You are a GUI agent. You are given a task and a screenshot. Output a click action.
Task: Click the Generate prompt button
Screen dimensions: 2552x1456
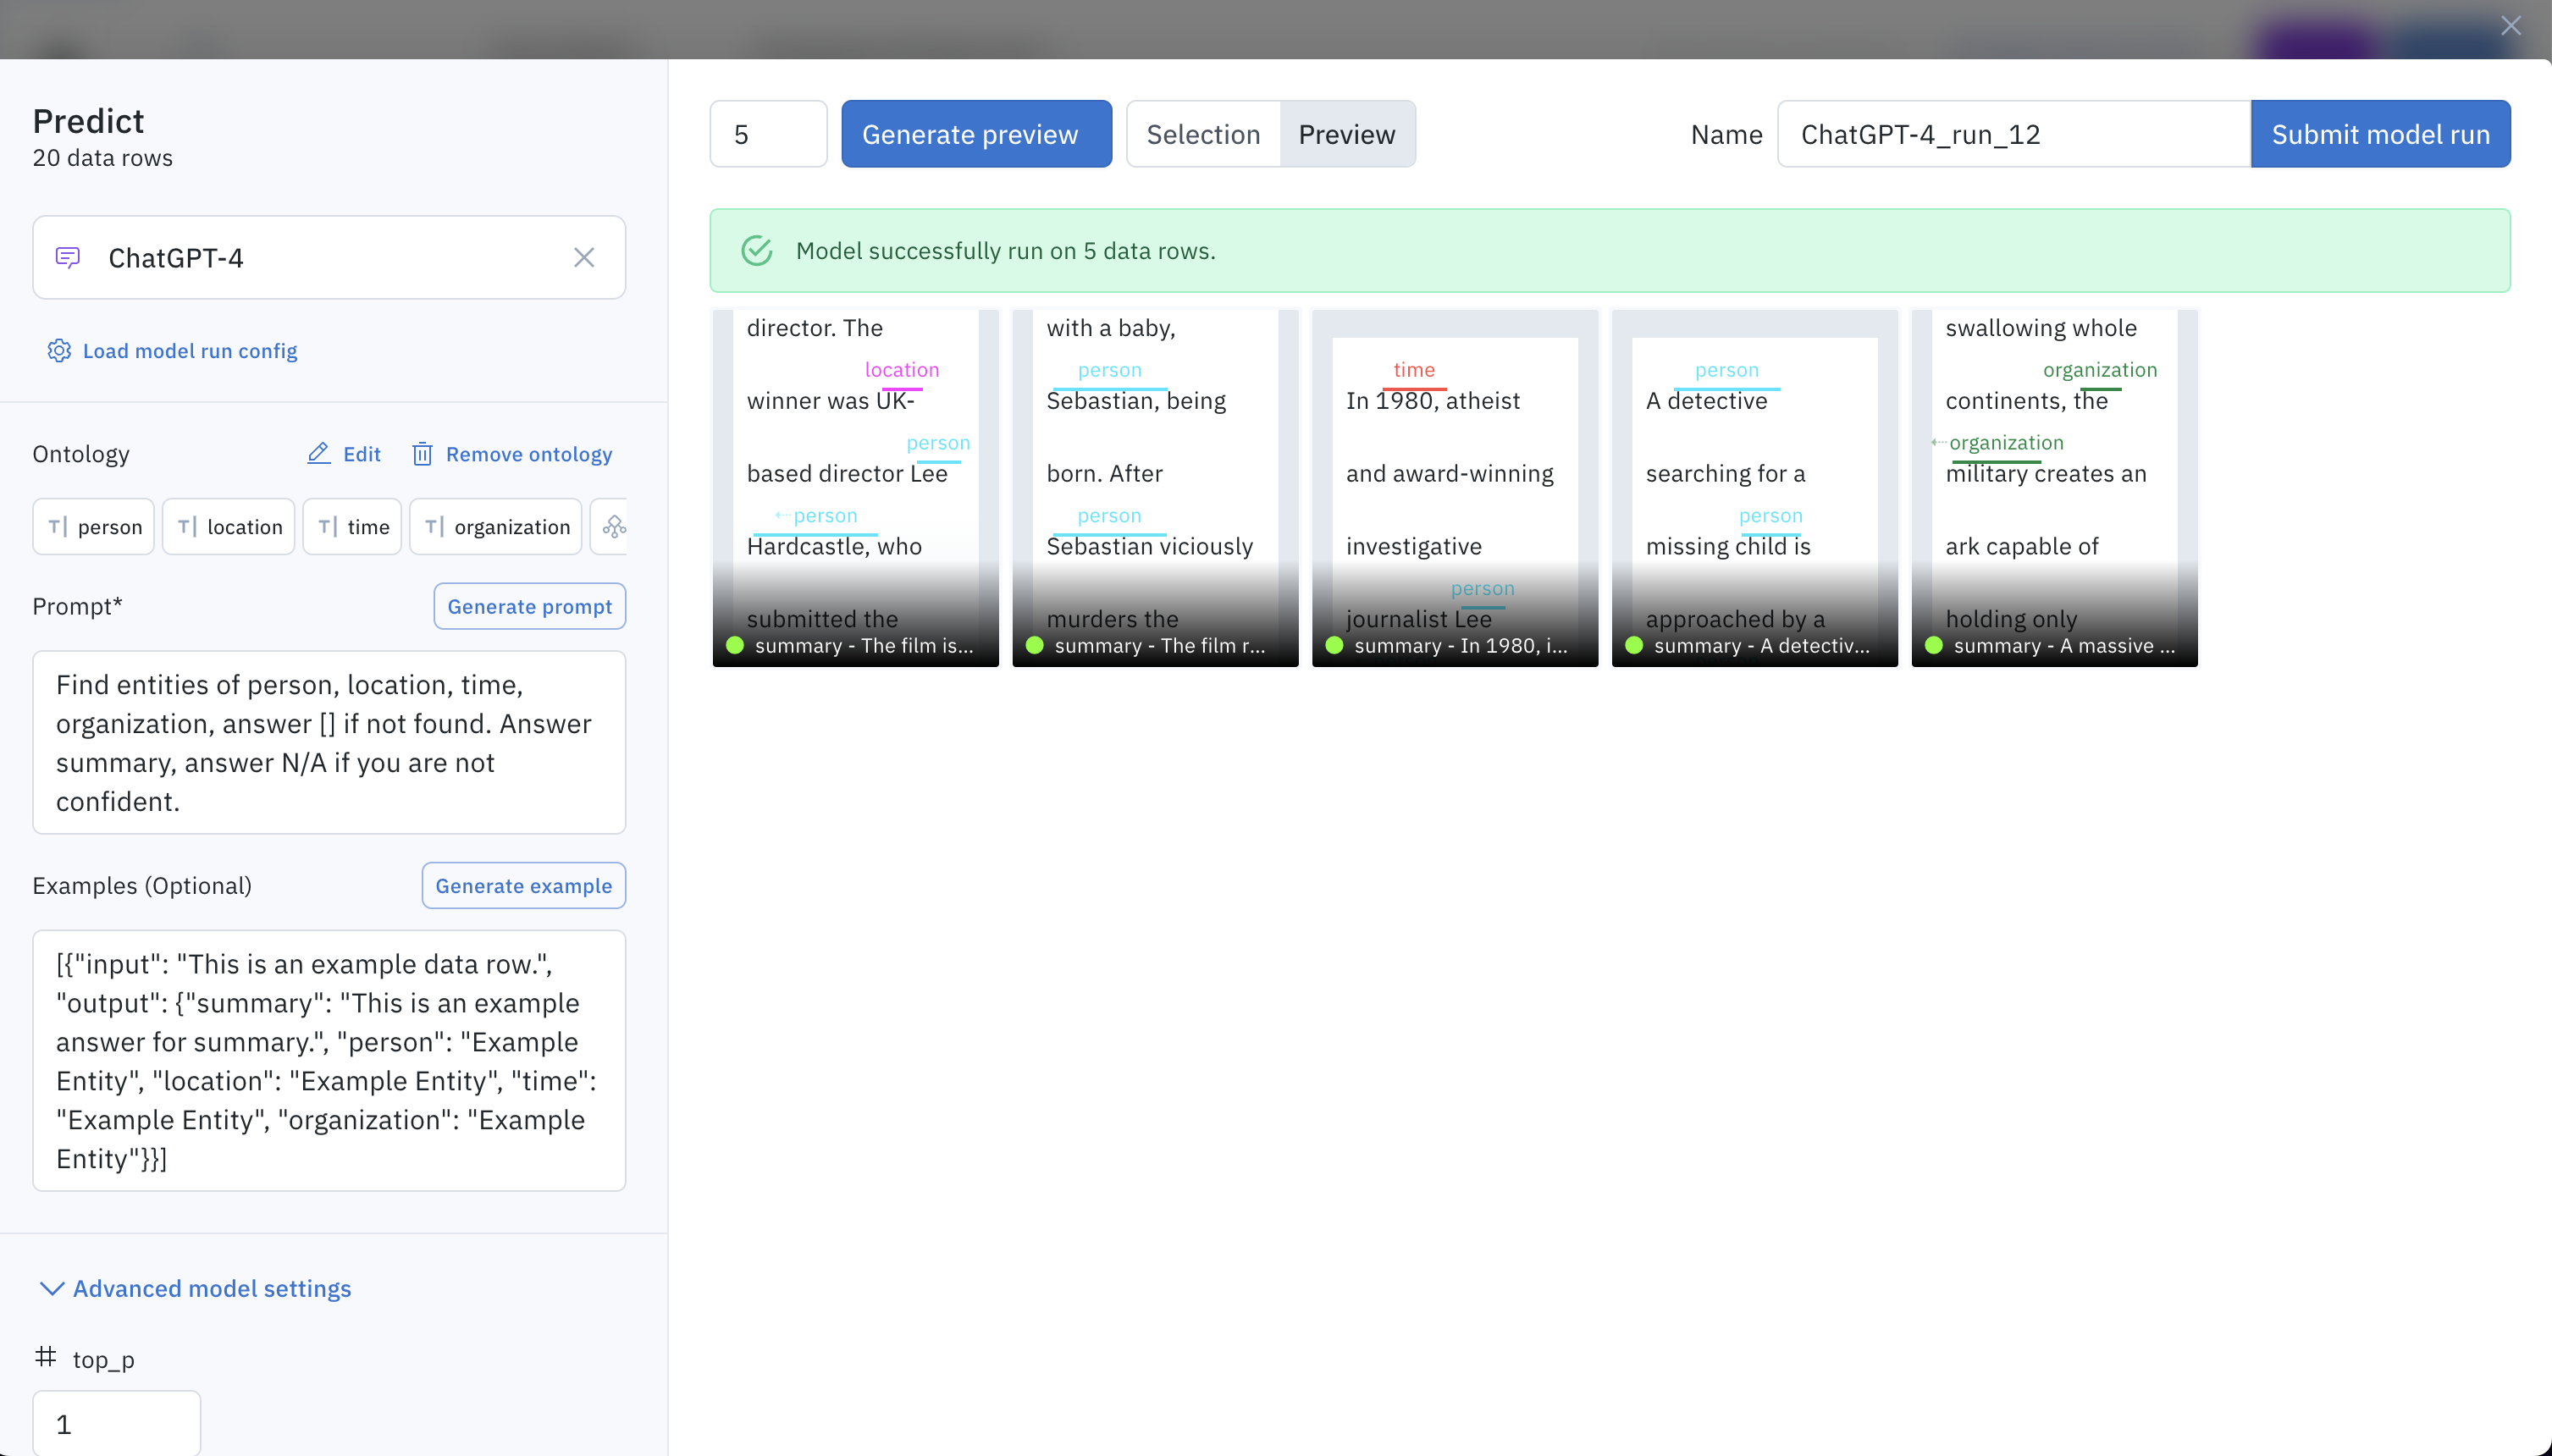click(x=529, y=607)
